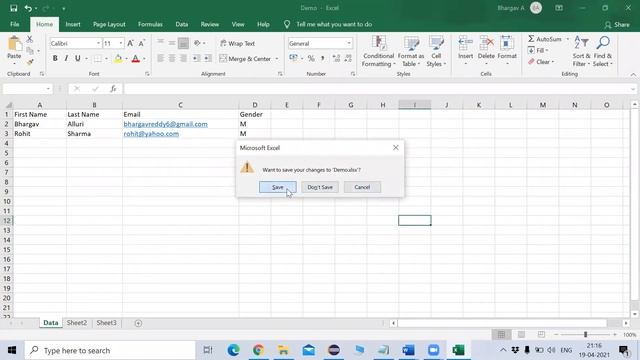Click the Percent Style icon

(311, 59)
